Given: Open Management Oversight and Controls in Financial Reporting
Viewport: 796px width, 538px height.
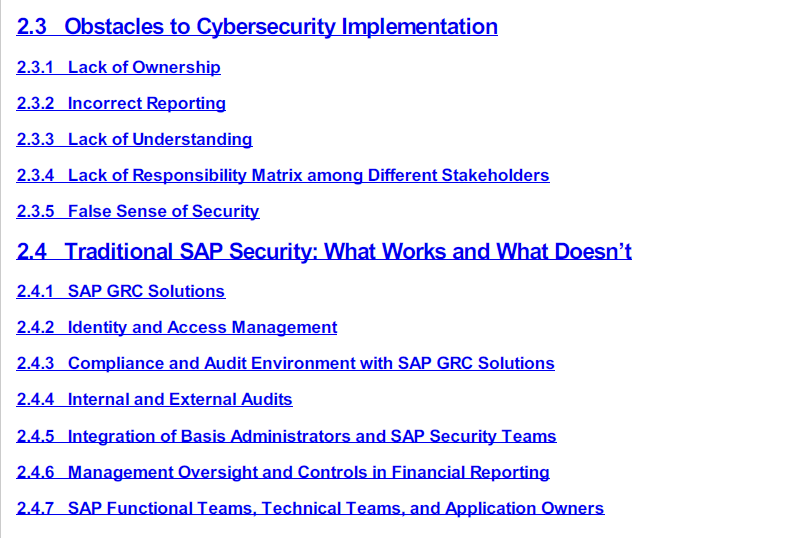Looking at the screenshot, I should click(x=308, y=472).
